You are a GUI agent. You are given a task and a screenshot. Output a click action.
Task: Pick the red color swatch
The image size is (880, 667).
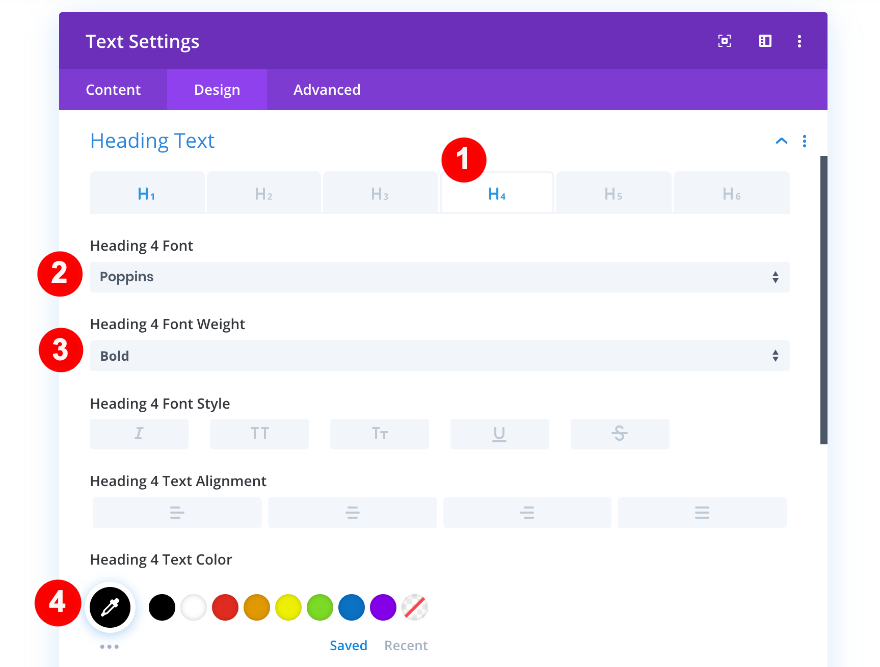pyautogui.click(x=225, y=607)
